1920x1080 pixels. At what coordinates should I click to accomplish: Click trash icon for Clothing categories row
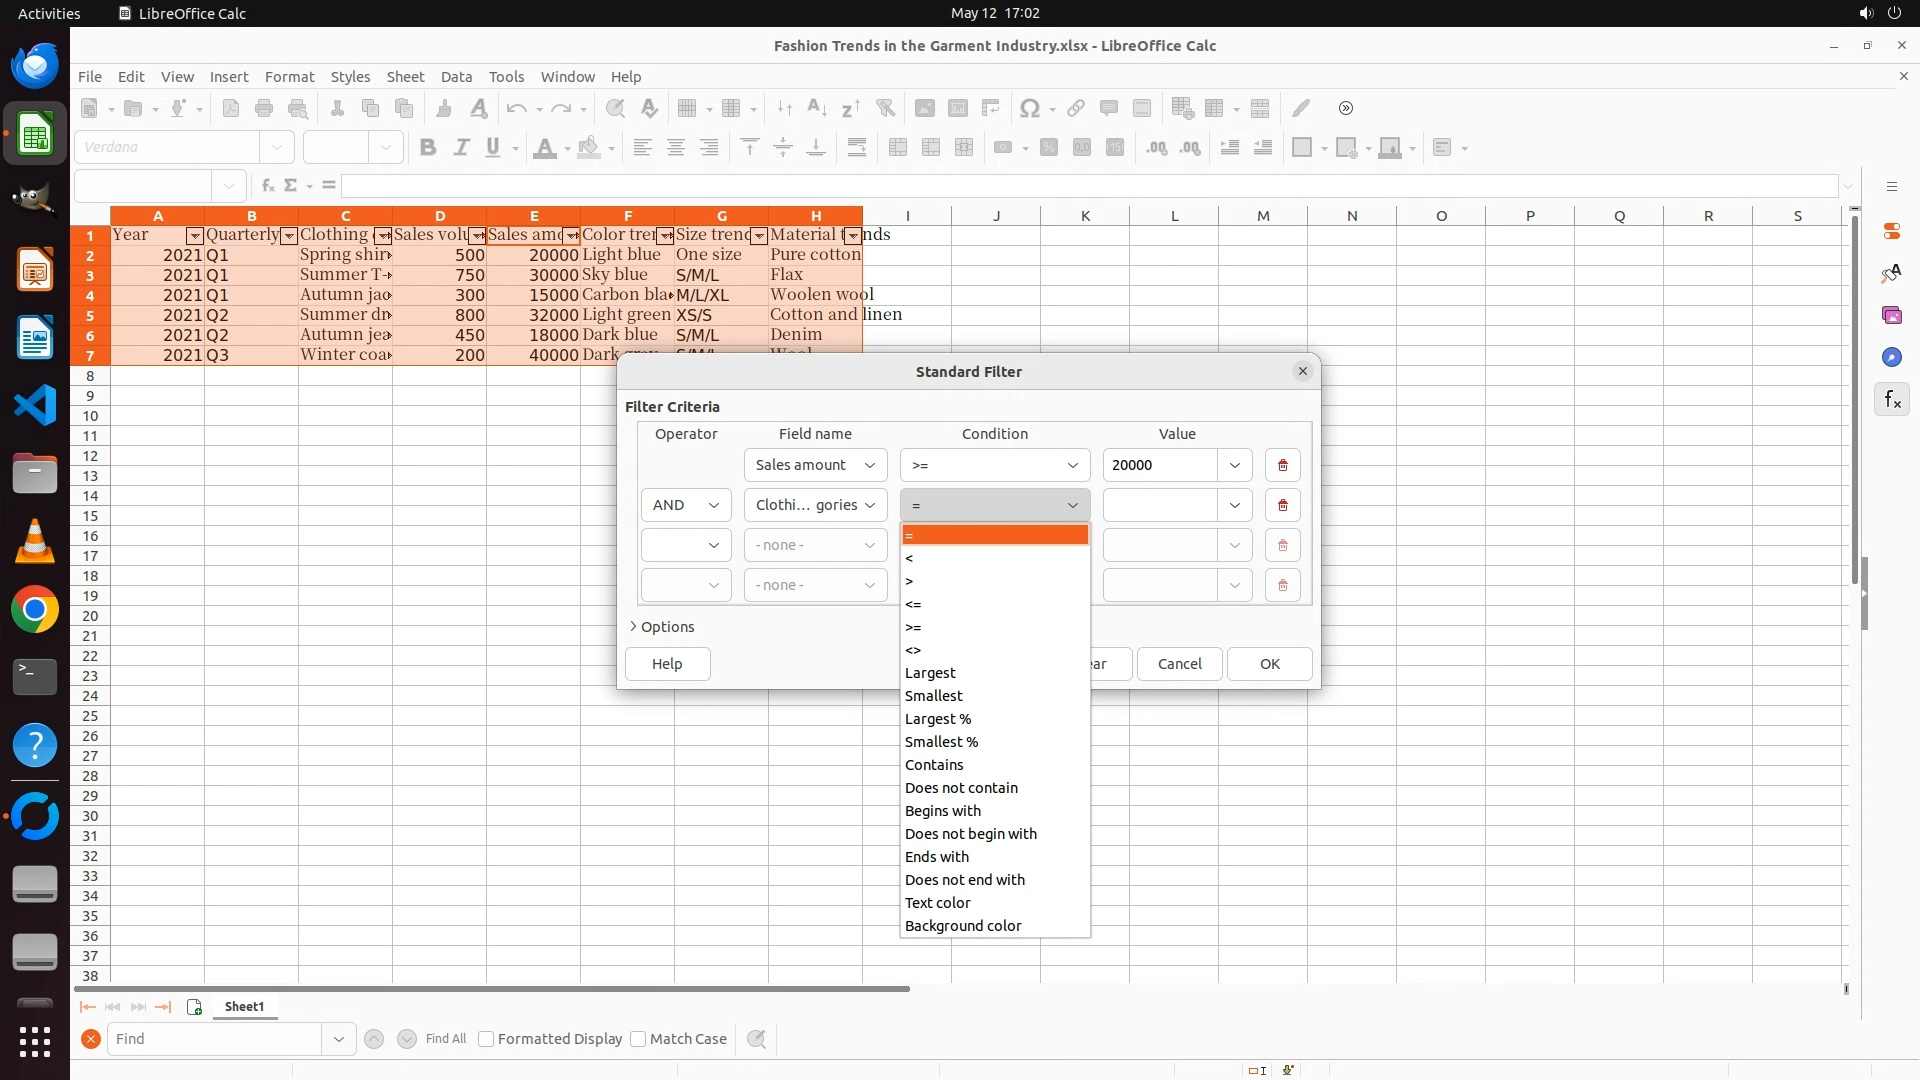point(1282,505)
